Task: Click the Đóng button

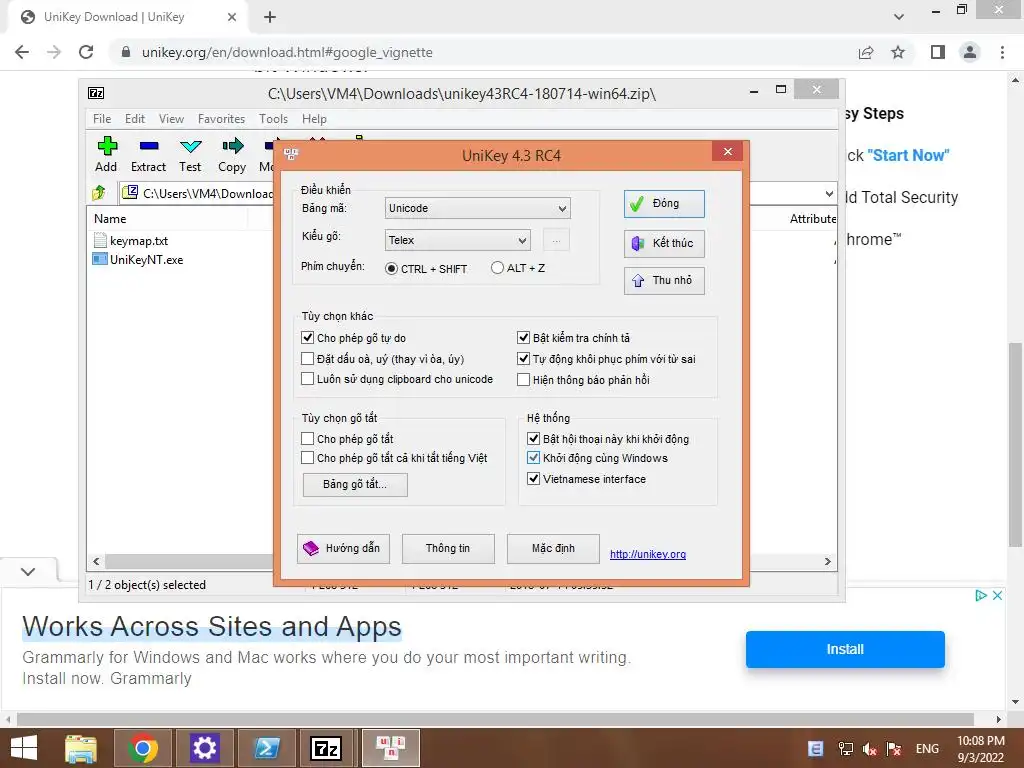Action: tap(664, 204)
